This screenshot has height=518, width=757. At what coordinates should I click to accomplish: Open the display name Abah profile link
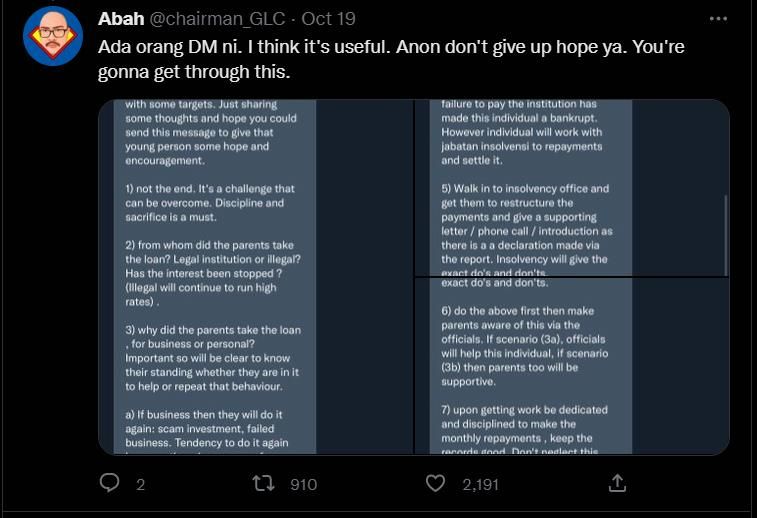point(120,19)
